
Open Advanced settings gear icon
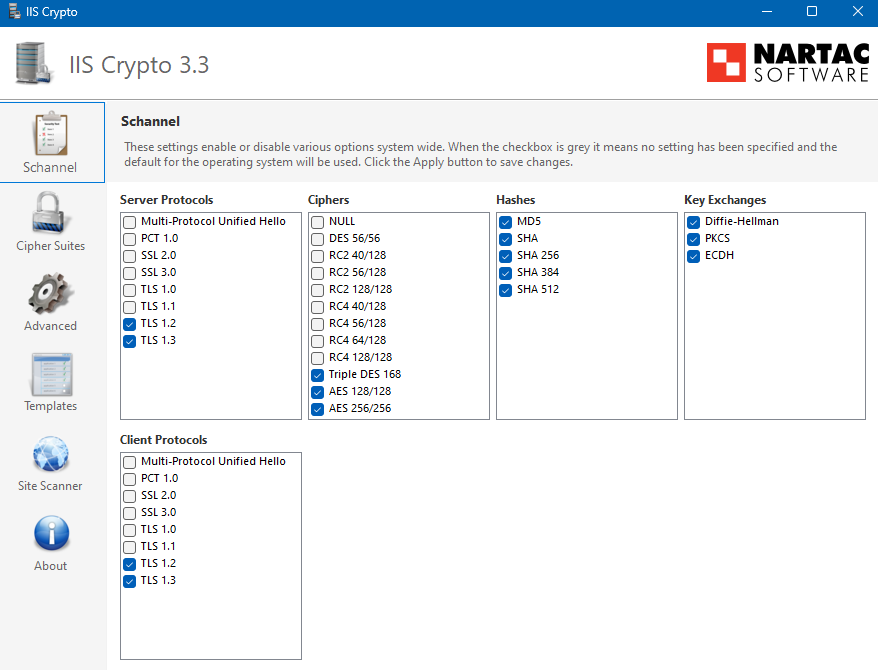(51, 293)
